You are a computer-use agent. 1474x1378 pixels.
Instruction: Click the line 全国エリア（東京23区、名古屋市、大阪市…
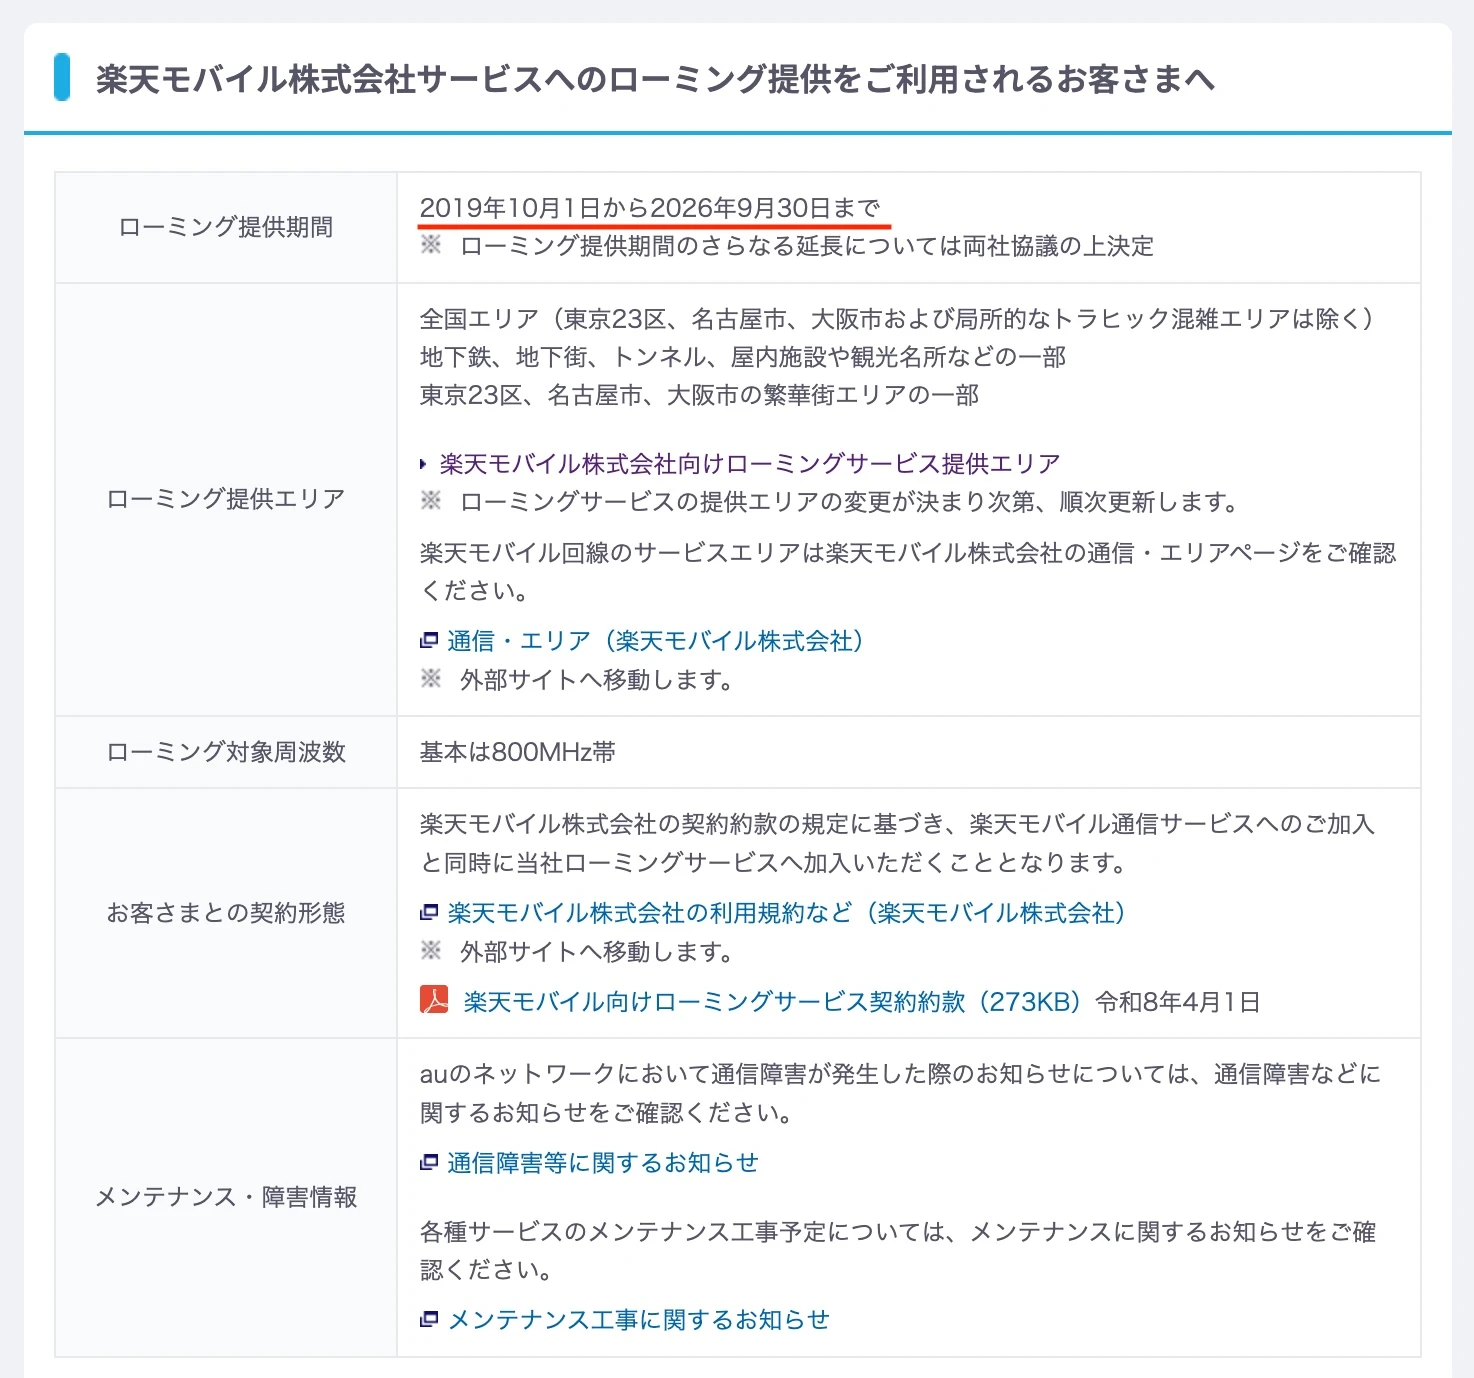pyautogui.click(x=897, y=319)
